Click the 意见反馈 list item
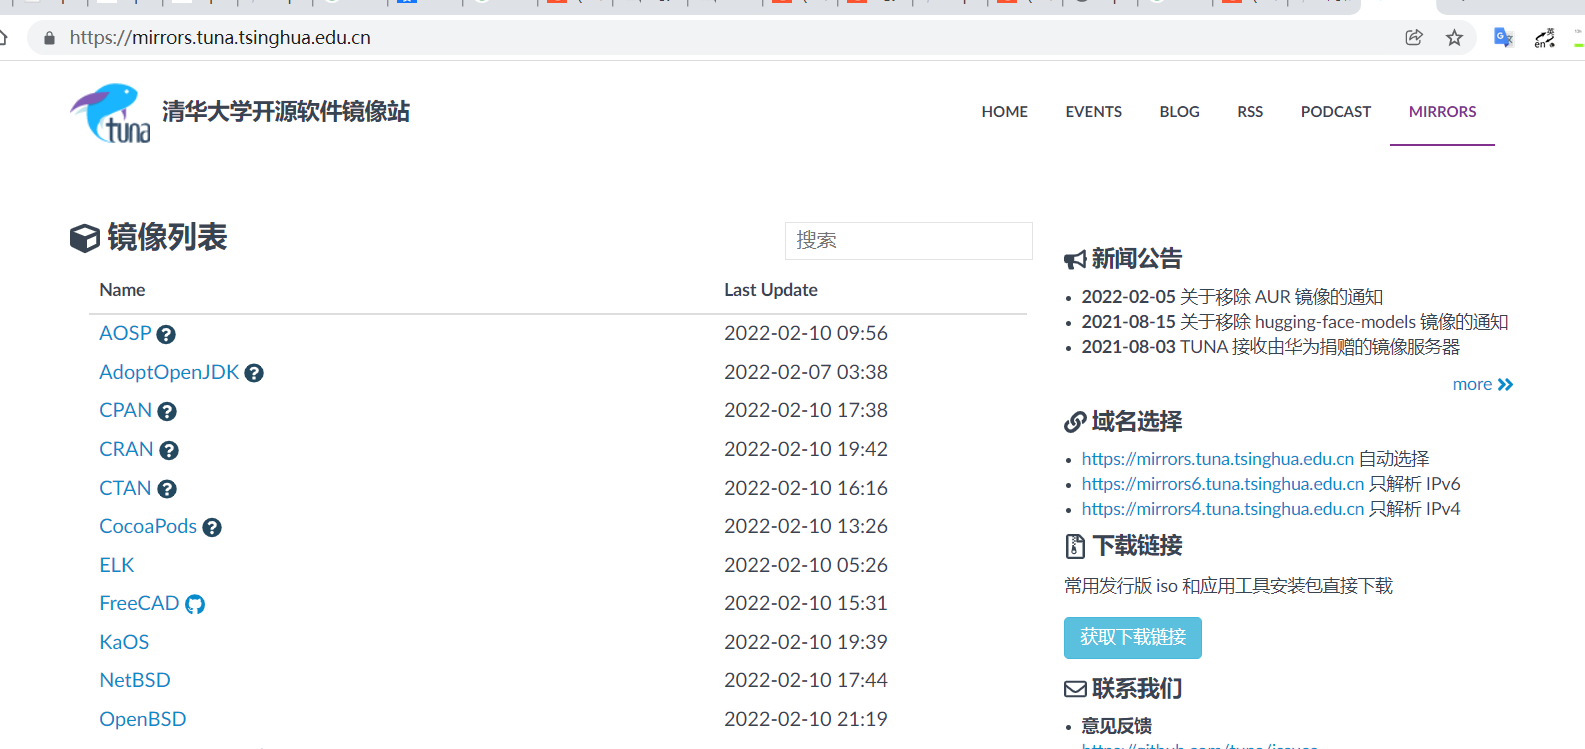1585x749 pixels. pos(1116,726)
